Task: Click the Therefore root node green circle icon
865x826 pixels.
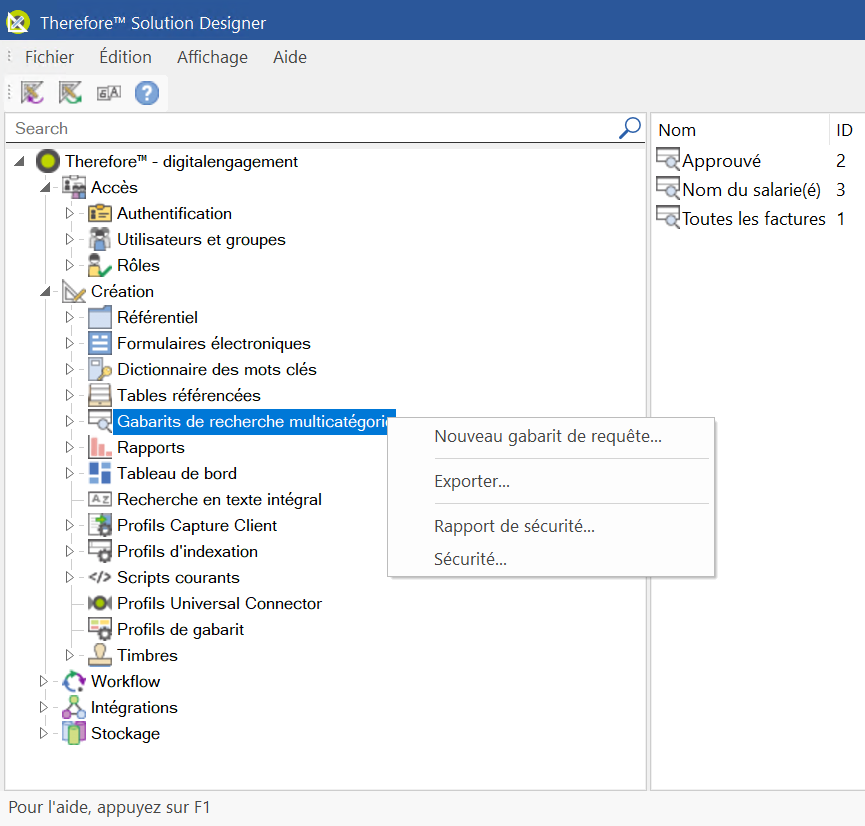Action: 48,161
